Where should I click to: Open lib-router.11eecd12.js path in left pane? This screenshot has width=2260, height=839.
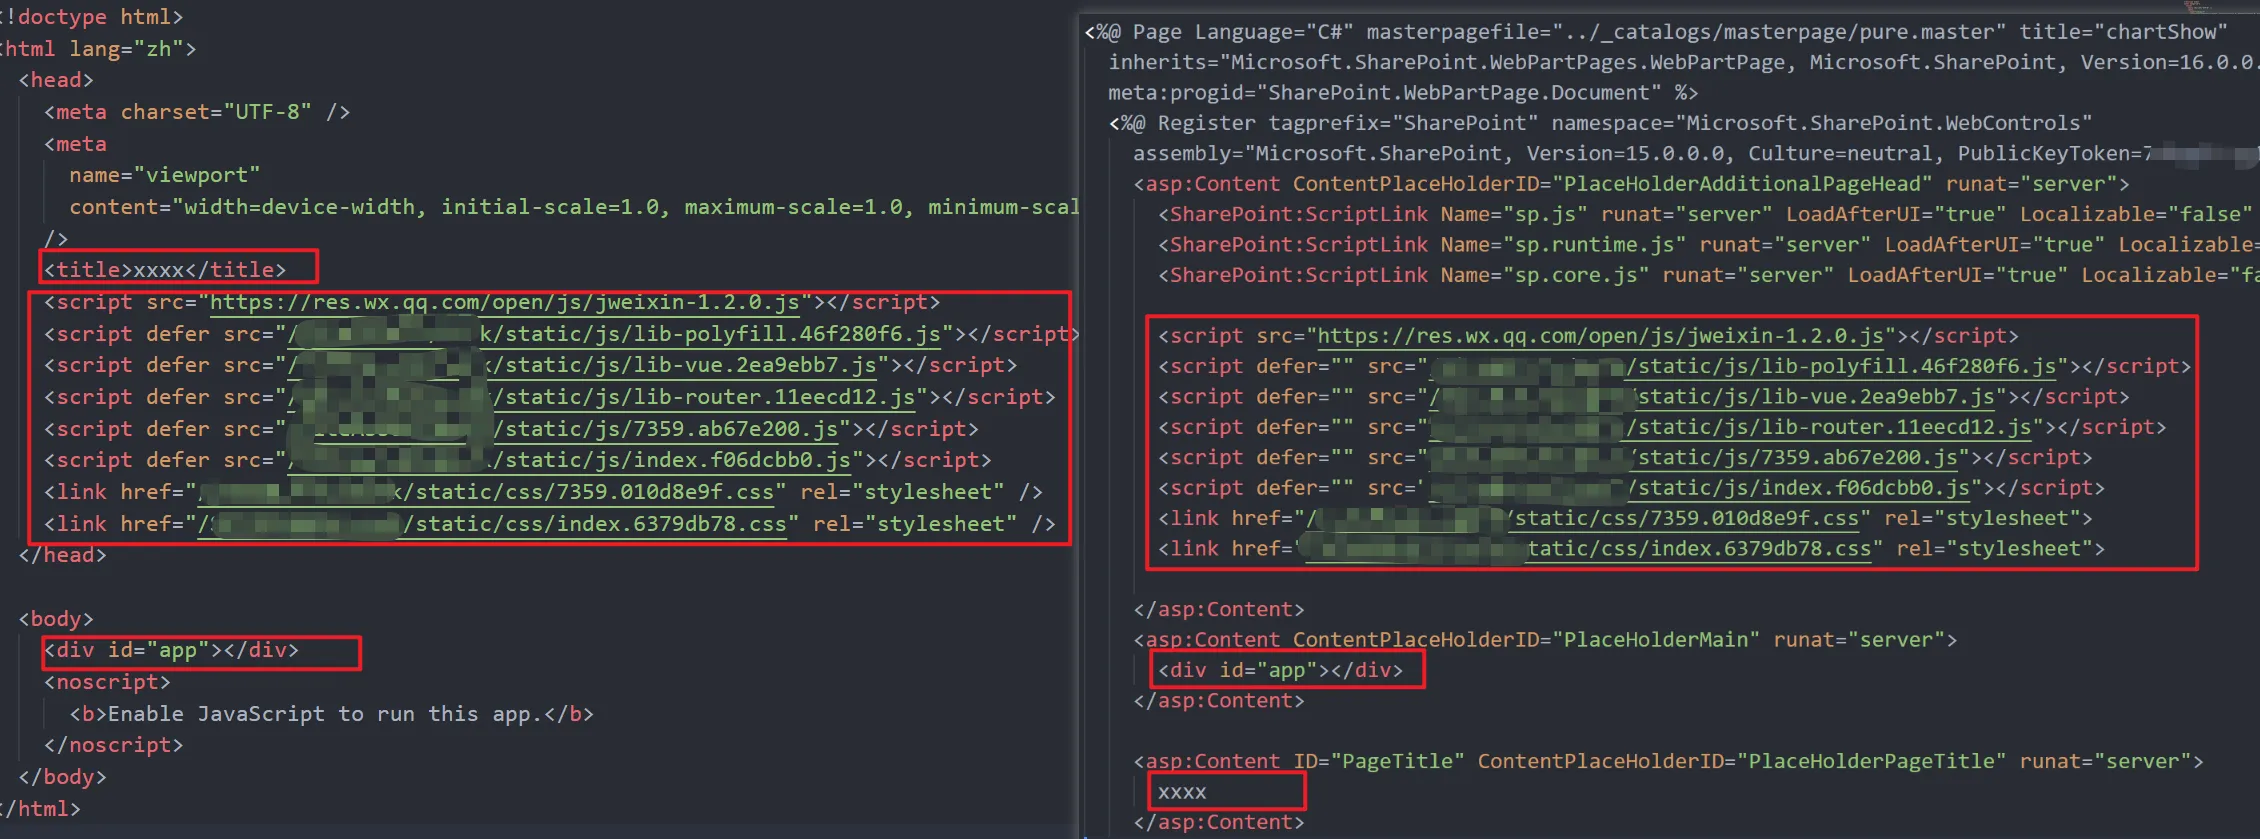click(601, 397)
